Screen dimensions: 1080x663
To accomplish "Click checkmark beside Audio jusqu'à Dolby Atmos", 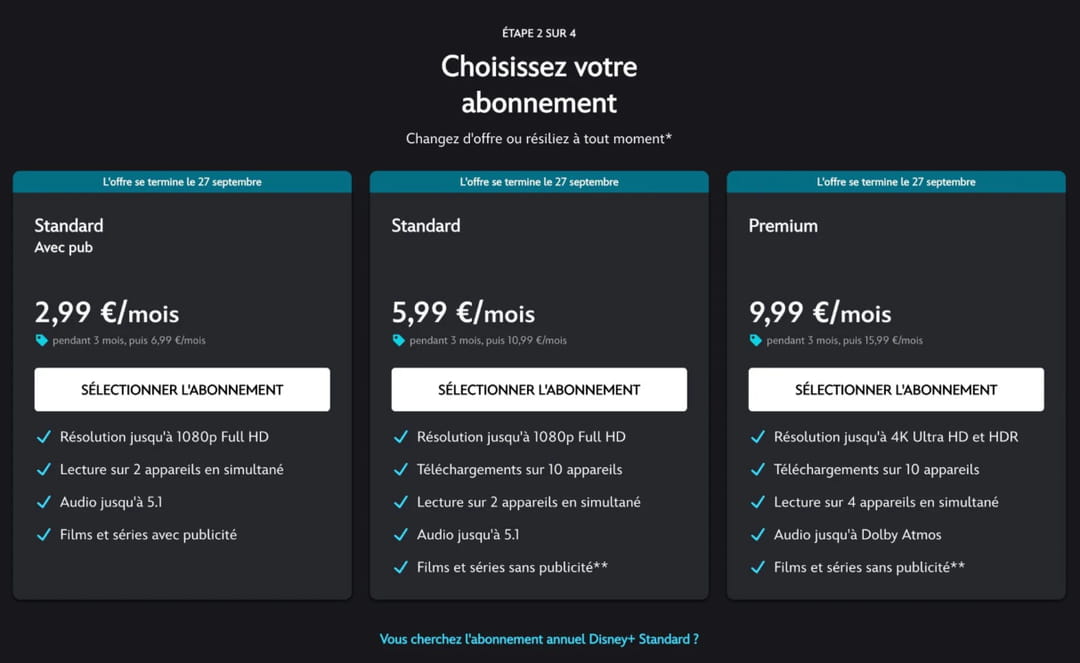I will pyautogui.click(x=757, y=535).
